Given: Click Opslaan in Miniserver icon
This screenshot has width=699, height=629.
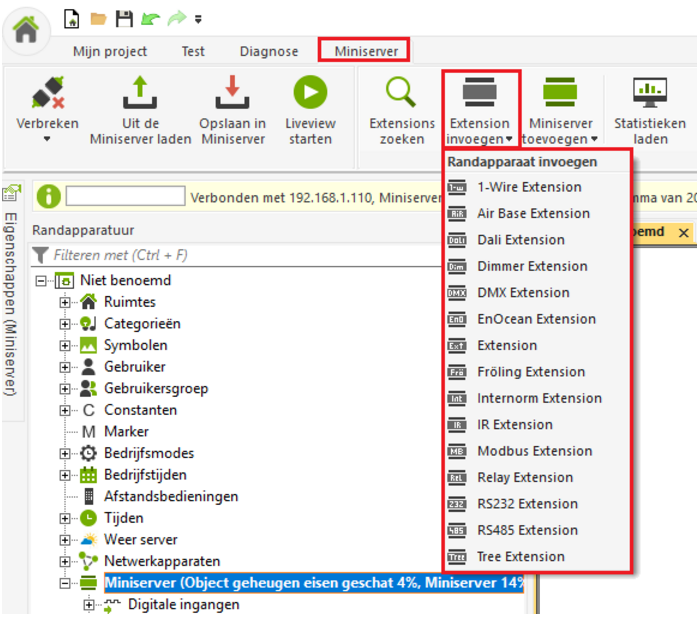Looking at the screenshot, I should pos(232,92).
